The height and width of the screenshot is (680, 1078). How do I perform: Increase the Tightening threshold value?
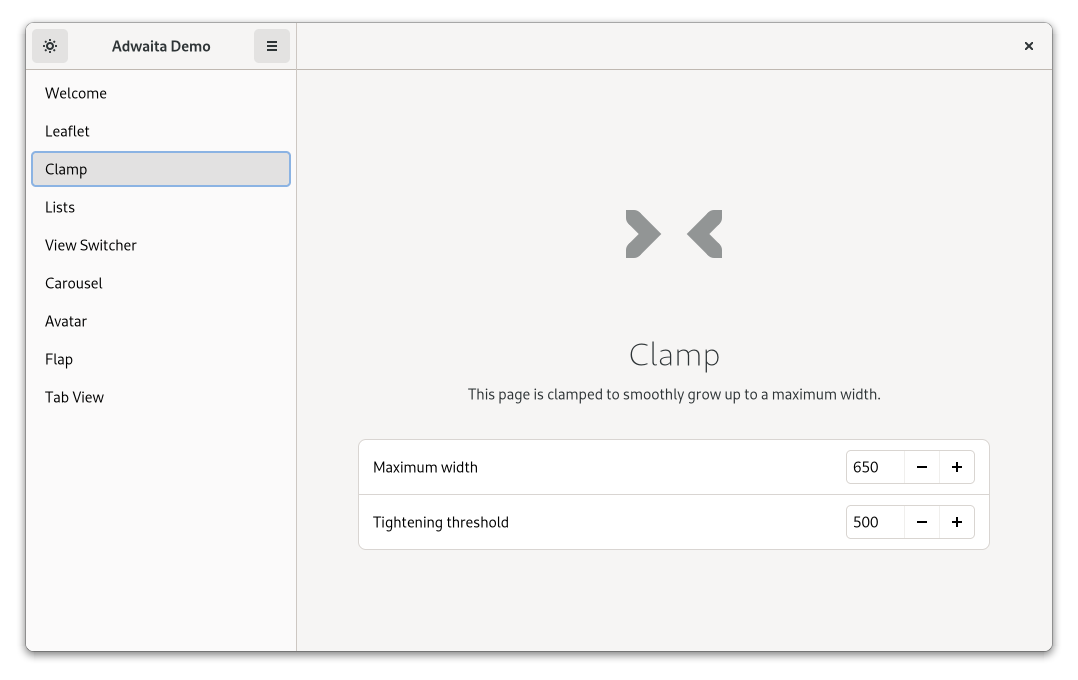tap(957, 522)
